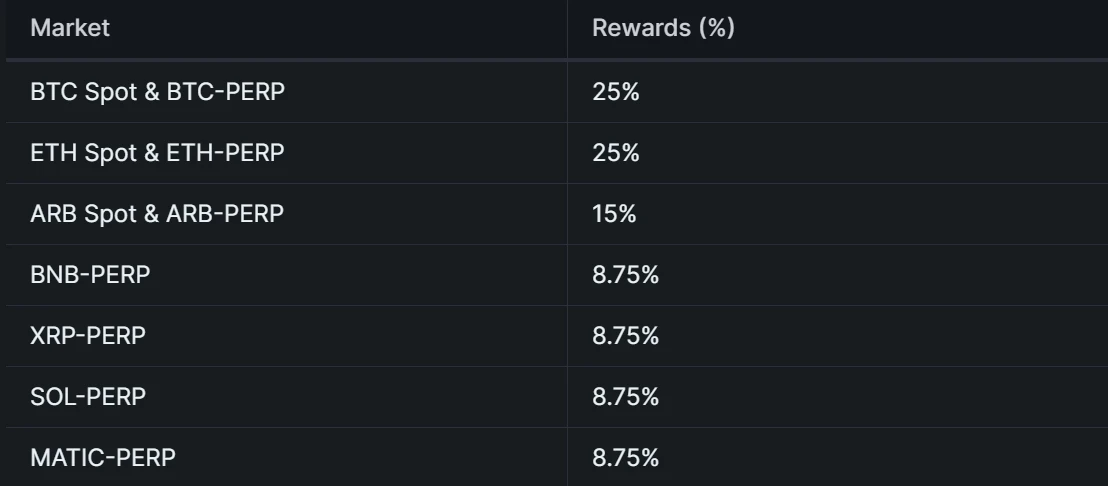The image size is (1108, 486).
Task: Click the MATIC-PERP market cell
Action: coord(103,458)
